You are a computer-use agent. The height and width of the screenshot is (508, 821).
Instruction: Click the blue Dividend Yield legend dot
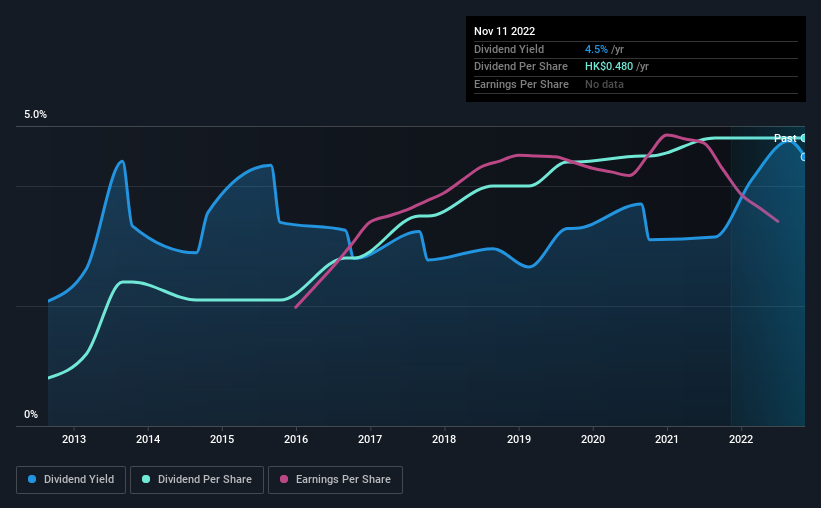[32, 479]
